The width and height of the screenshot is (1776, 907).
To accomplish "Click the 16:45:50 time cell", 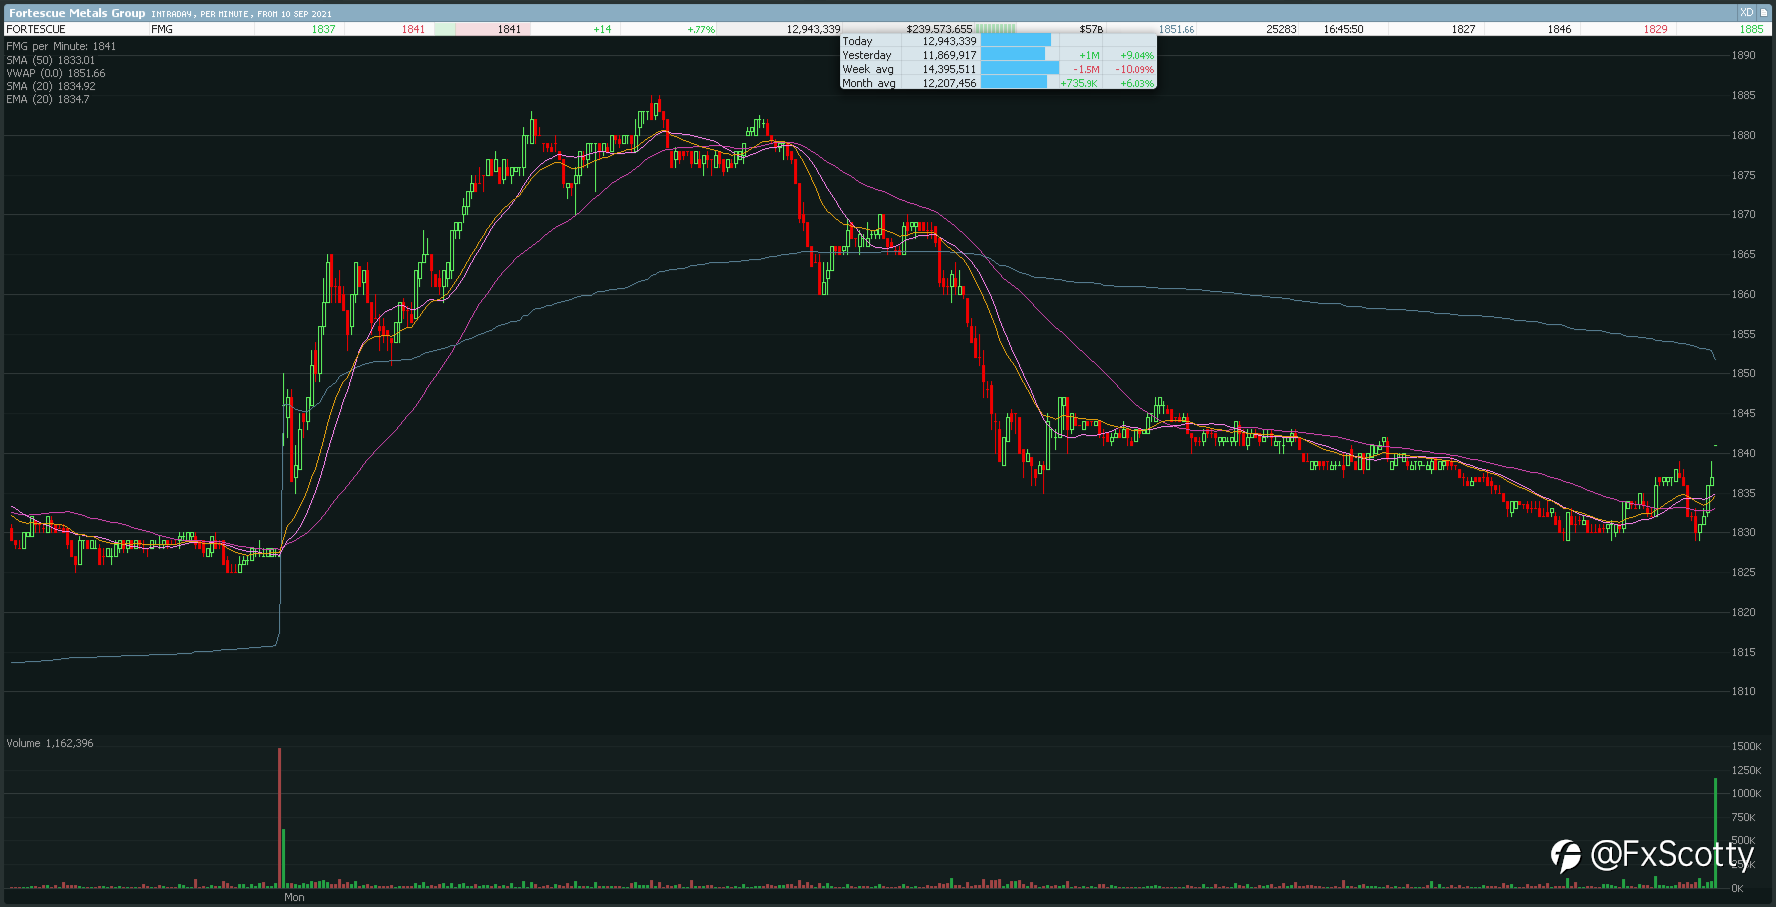I will pos(1343,29).
